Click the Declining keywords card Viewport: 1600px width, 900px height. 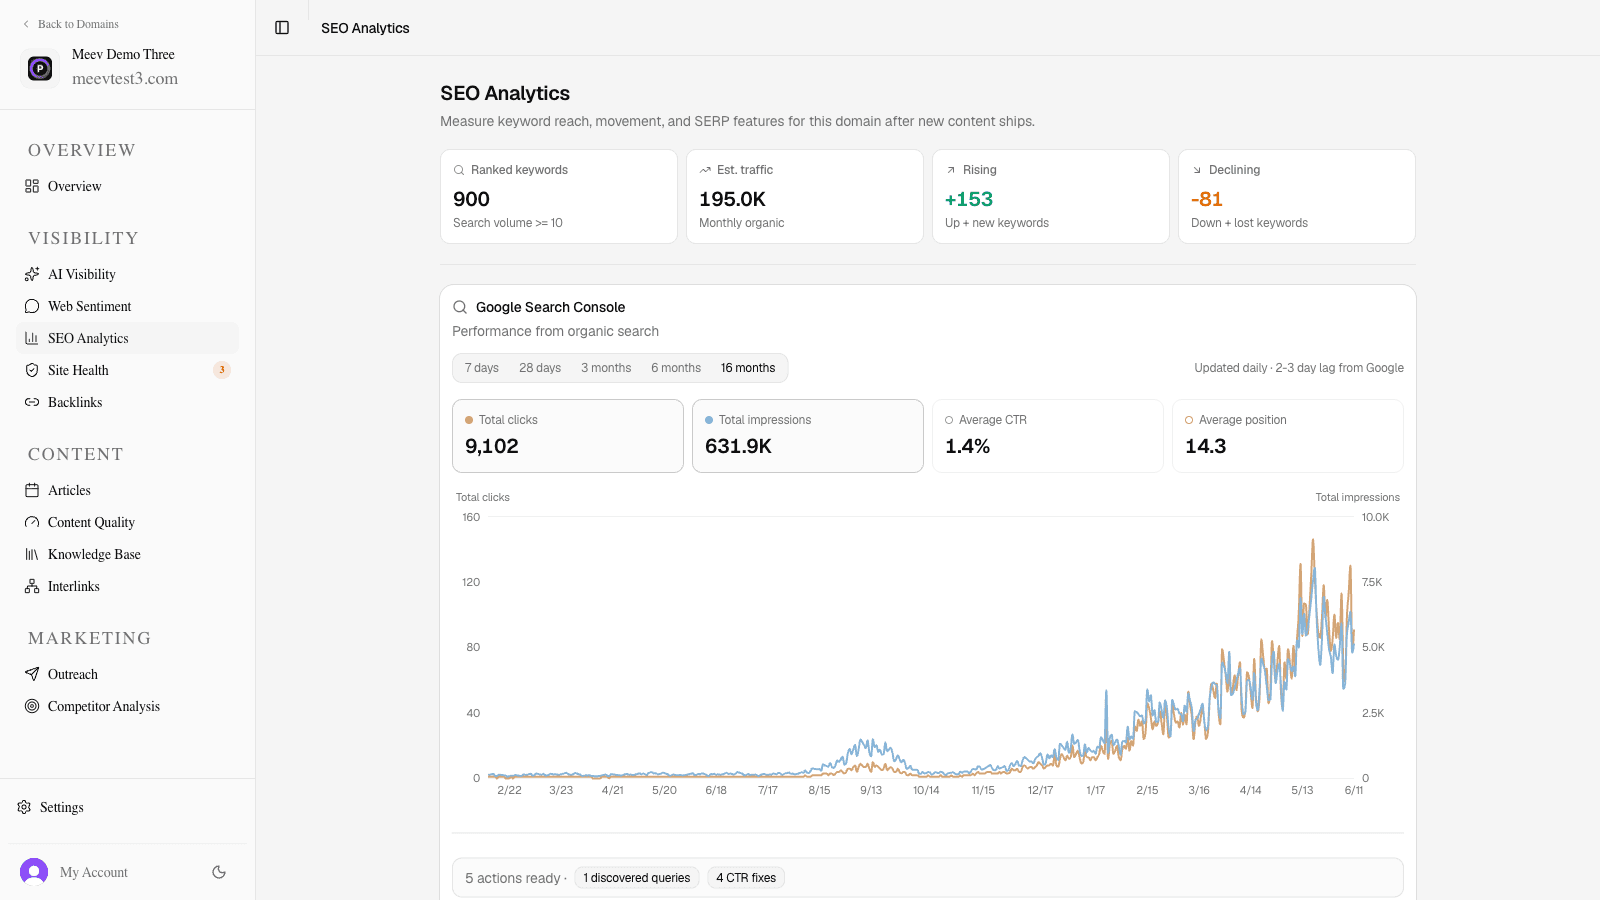click(1297, 196)
